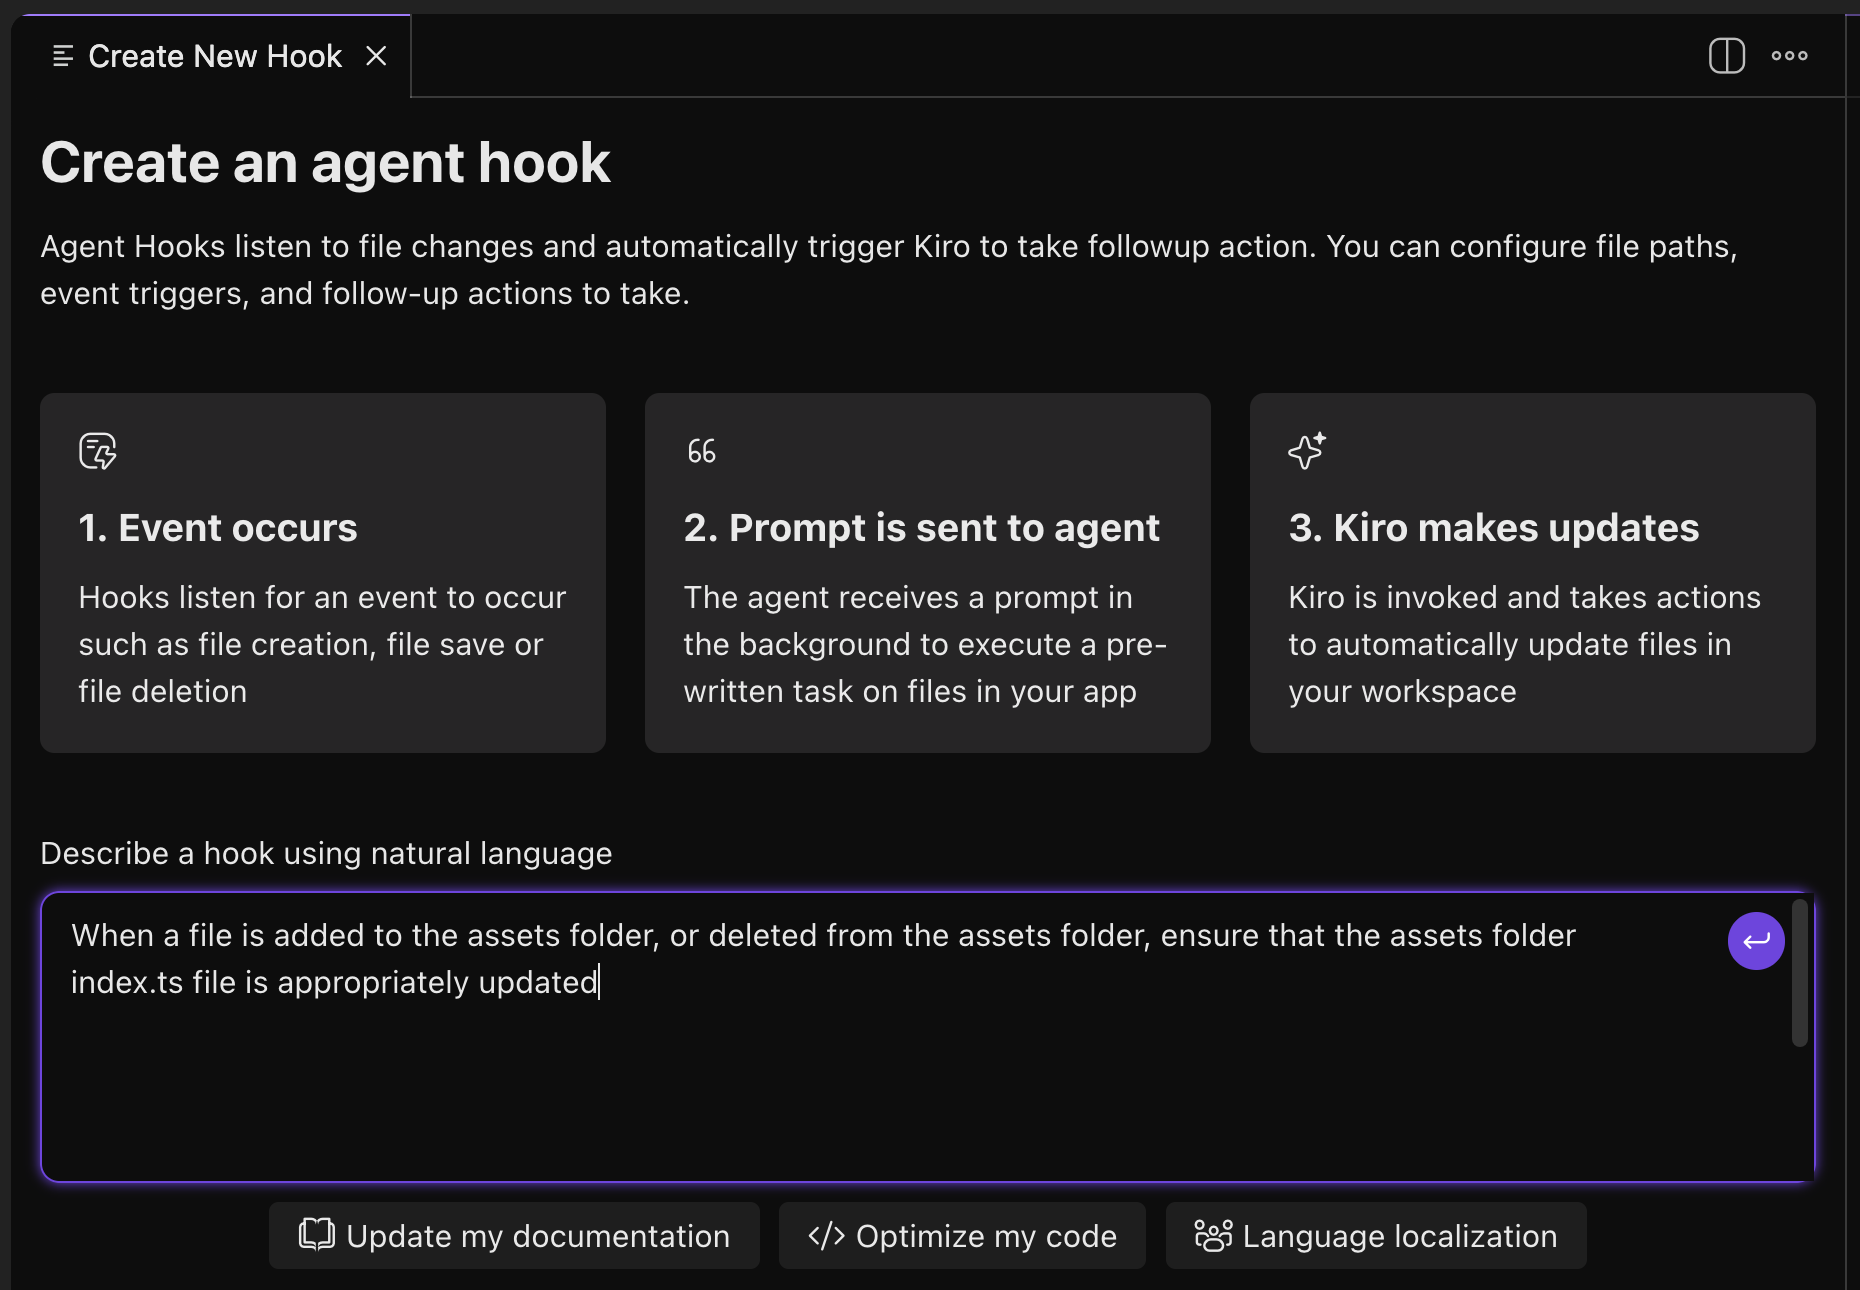Click the '1. Event occurs' card heading
Viewport: 1860px width, 1290px height.
pyautogui.click(x=218, y=528)
